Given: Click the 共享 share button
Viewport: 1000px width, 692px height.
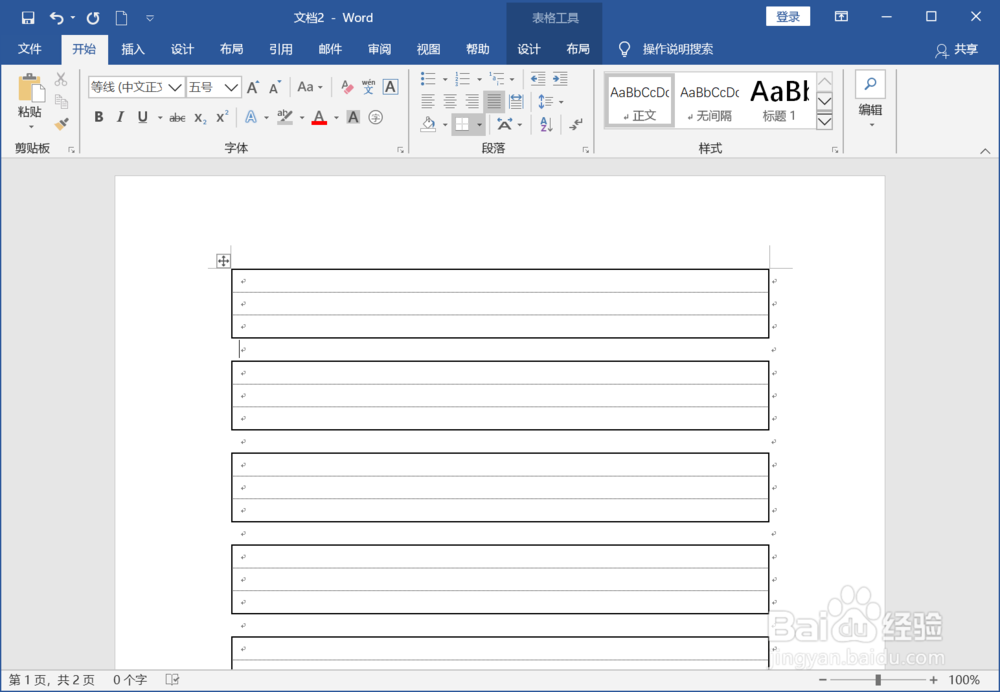Looking at the screenshot, I should pos(957,50).
